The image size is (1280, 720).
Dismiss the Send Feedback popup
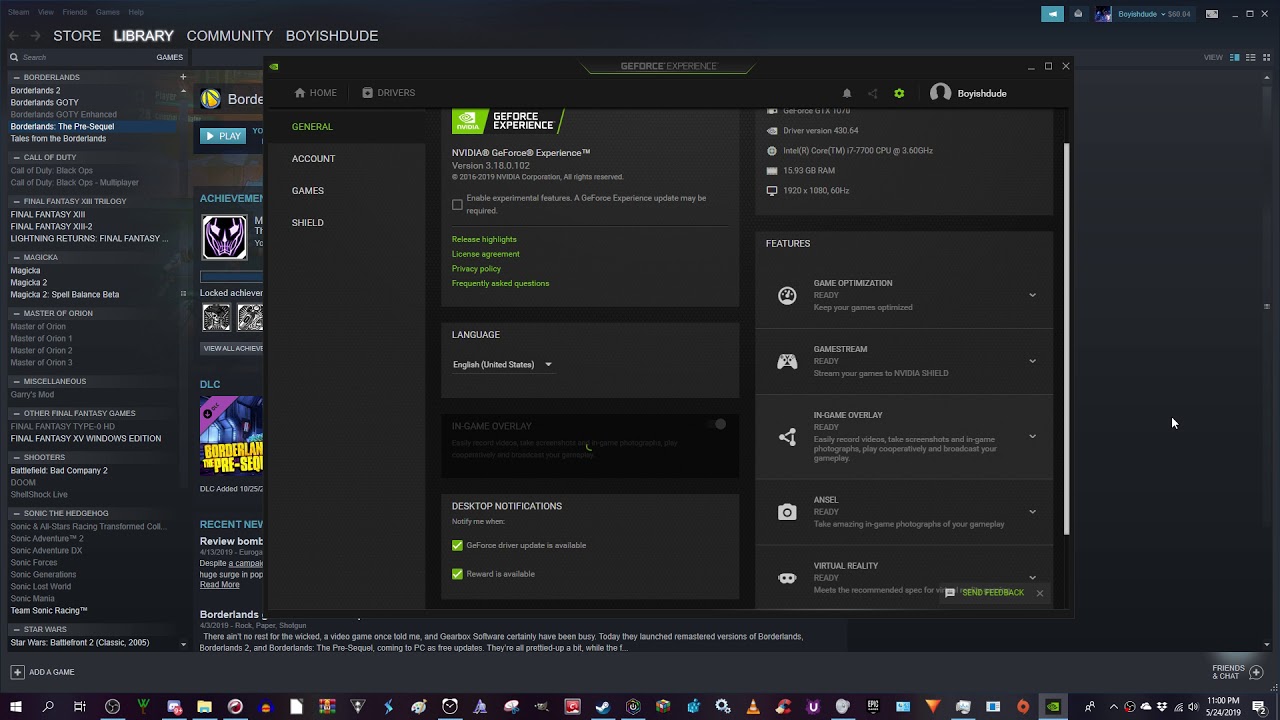[x=1040, y=593]
